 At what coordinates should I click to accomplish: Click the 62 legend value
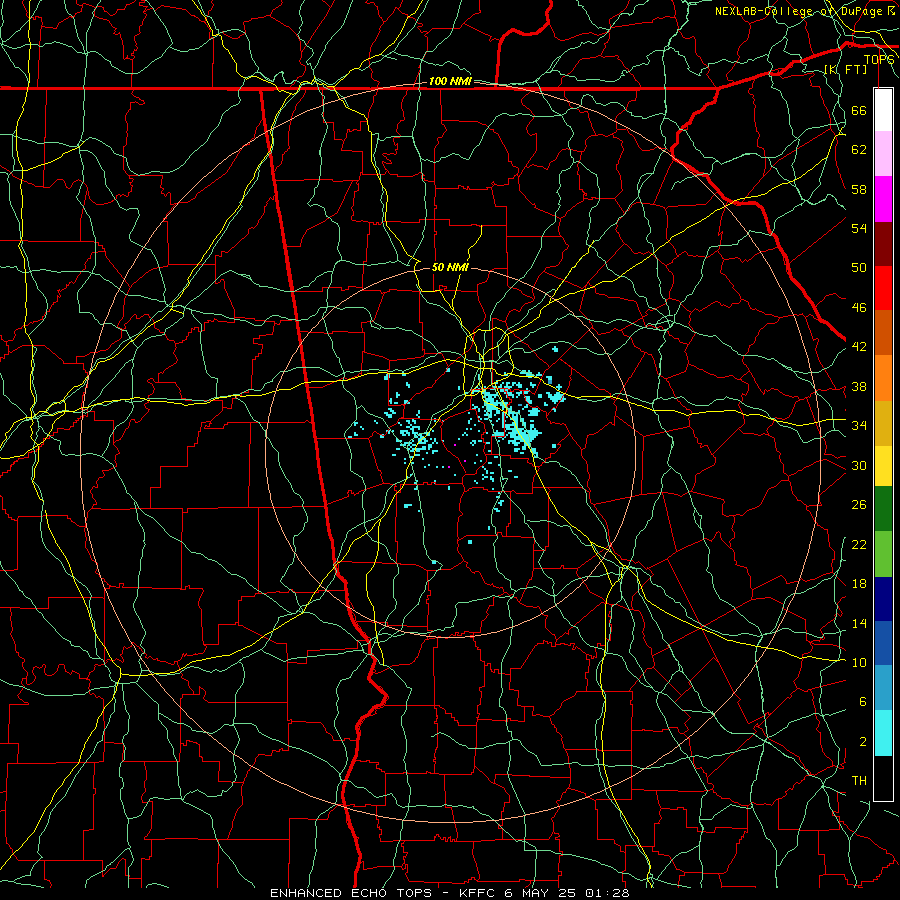[859, 150]
